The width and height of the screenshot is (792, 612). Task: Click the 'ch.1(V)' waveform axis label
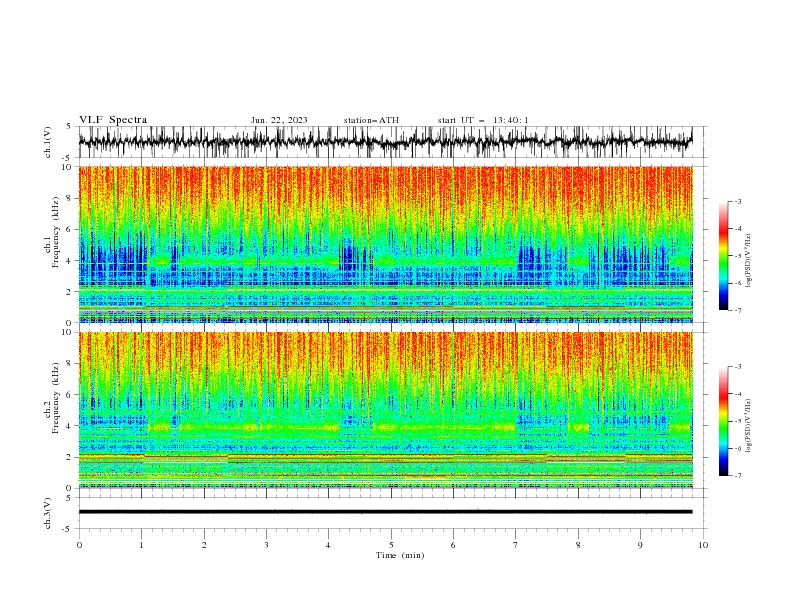pyautogui.click(x=48, y=142)
